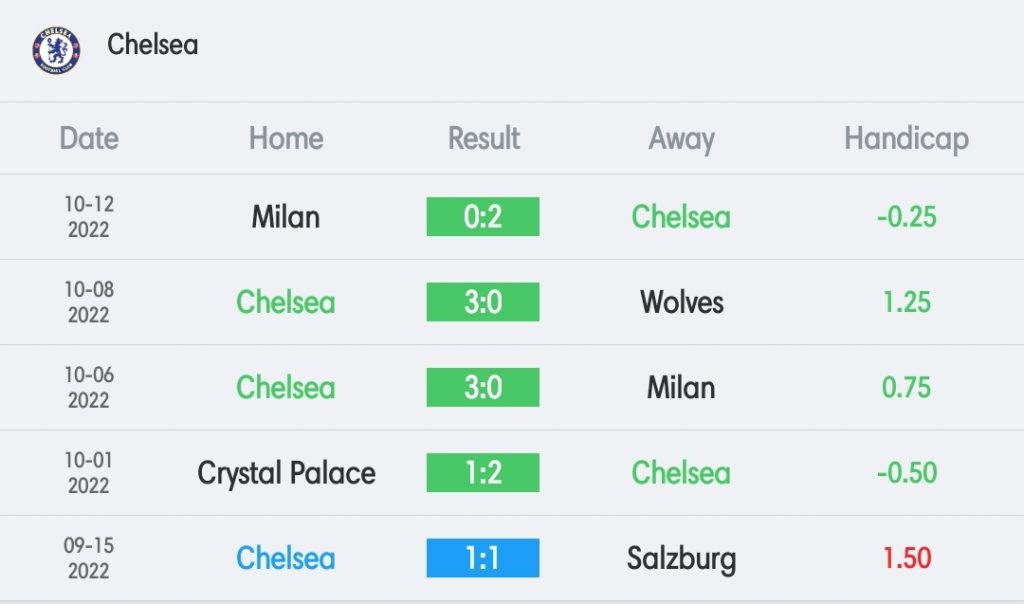The width and height of the screenshot is (1024, 604).
Task: Click blue Chelsea home name in 09-15 row
Action: (285, 558)
